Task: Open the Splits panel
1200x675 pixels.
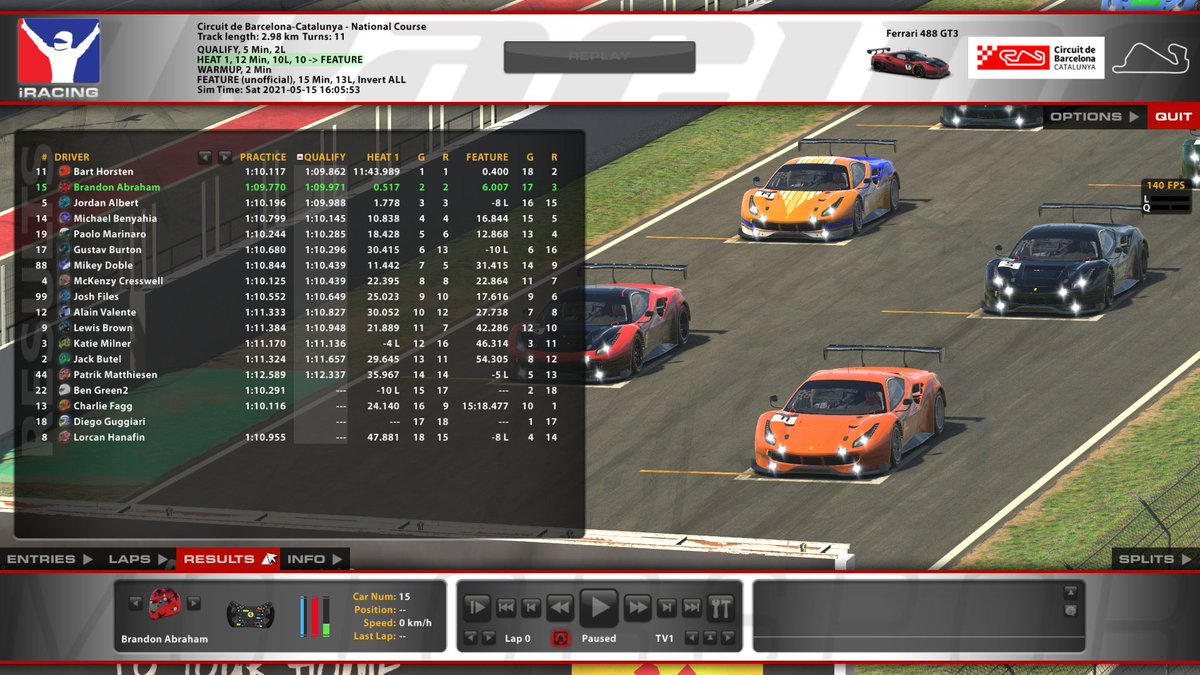Action: click(1155, 559)
